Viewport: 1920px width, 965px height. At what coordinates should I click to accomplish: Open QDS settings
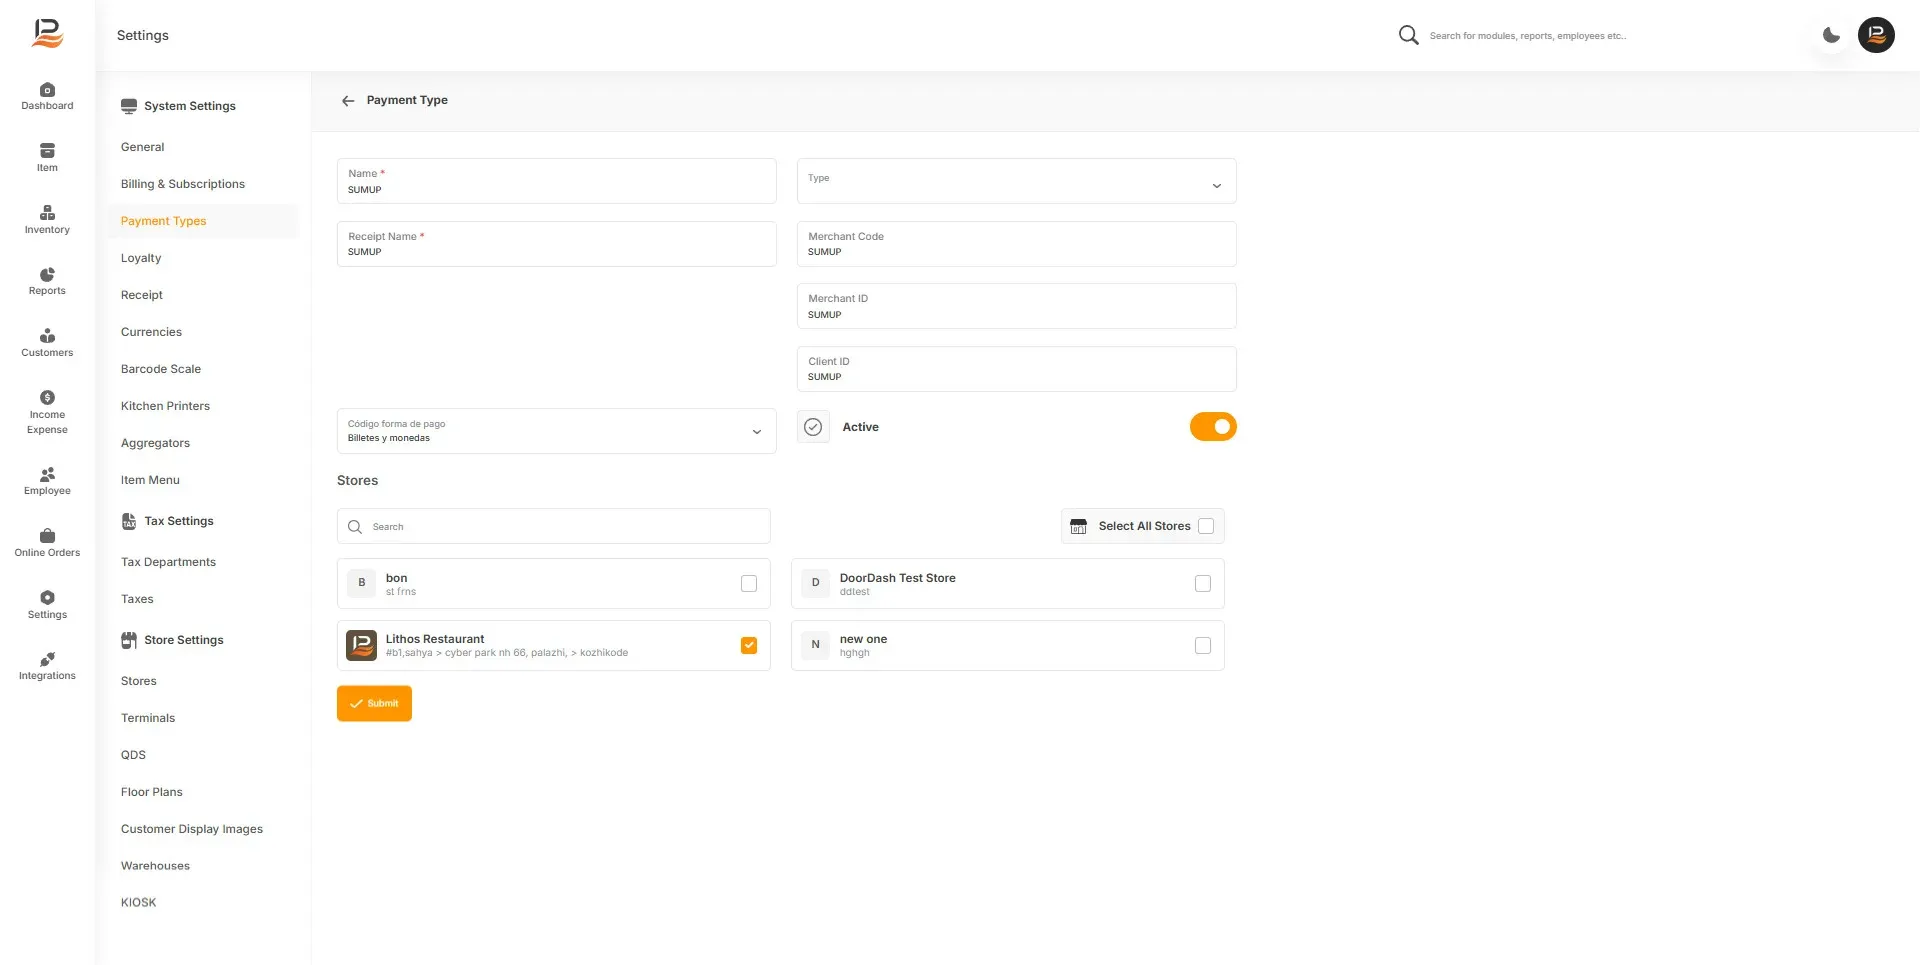point(133,755)
